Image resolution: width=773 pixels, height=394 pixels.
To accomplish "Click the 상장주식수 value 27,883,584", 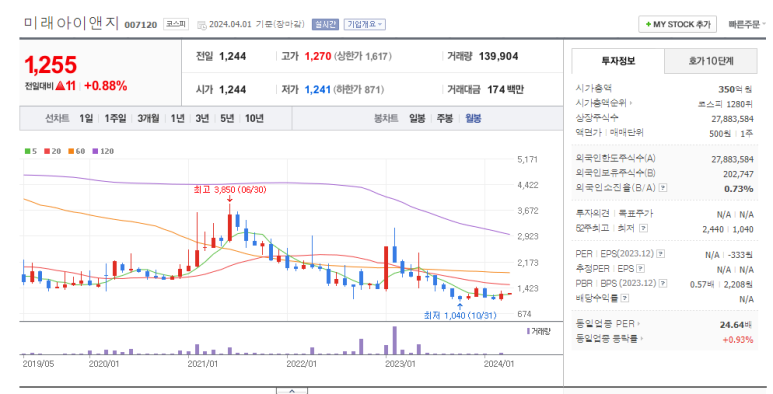I will [732, 119].
